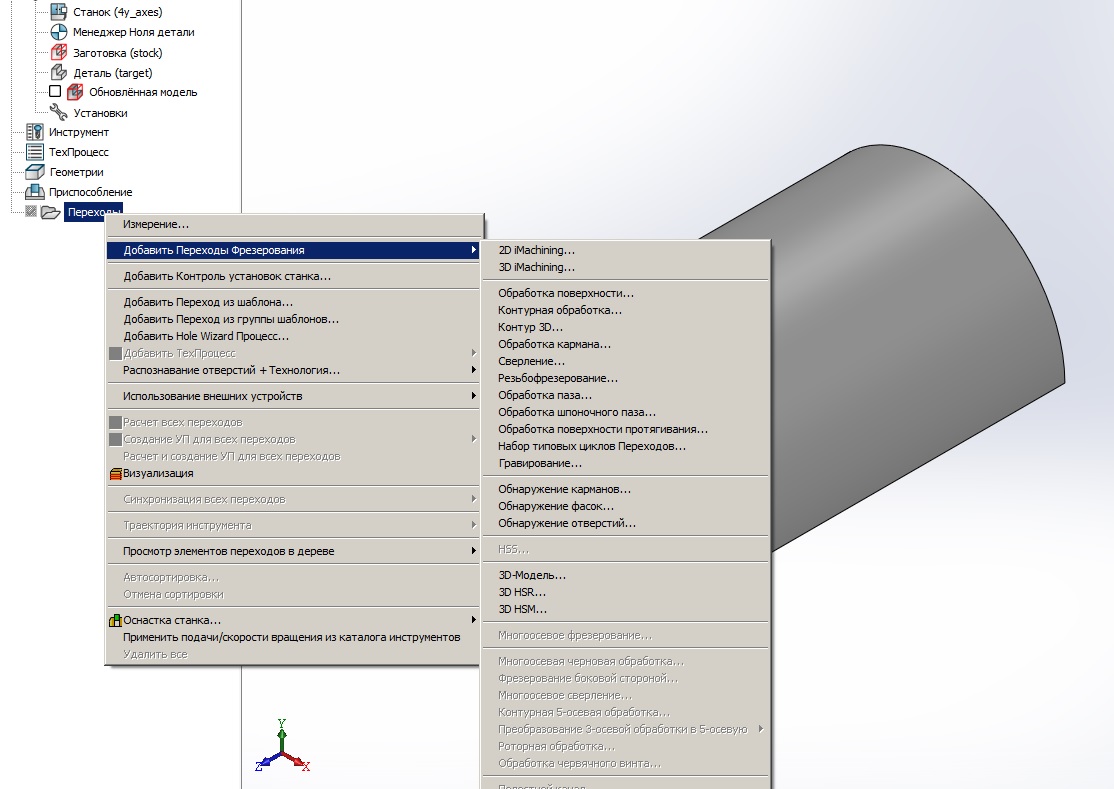Viewport: 1114px width, 789px height.
Task: Select the Приспособление tree label
Action: coord(90,192)
